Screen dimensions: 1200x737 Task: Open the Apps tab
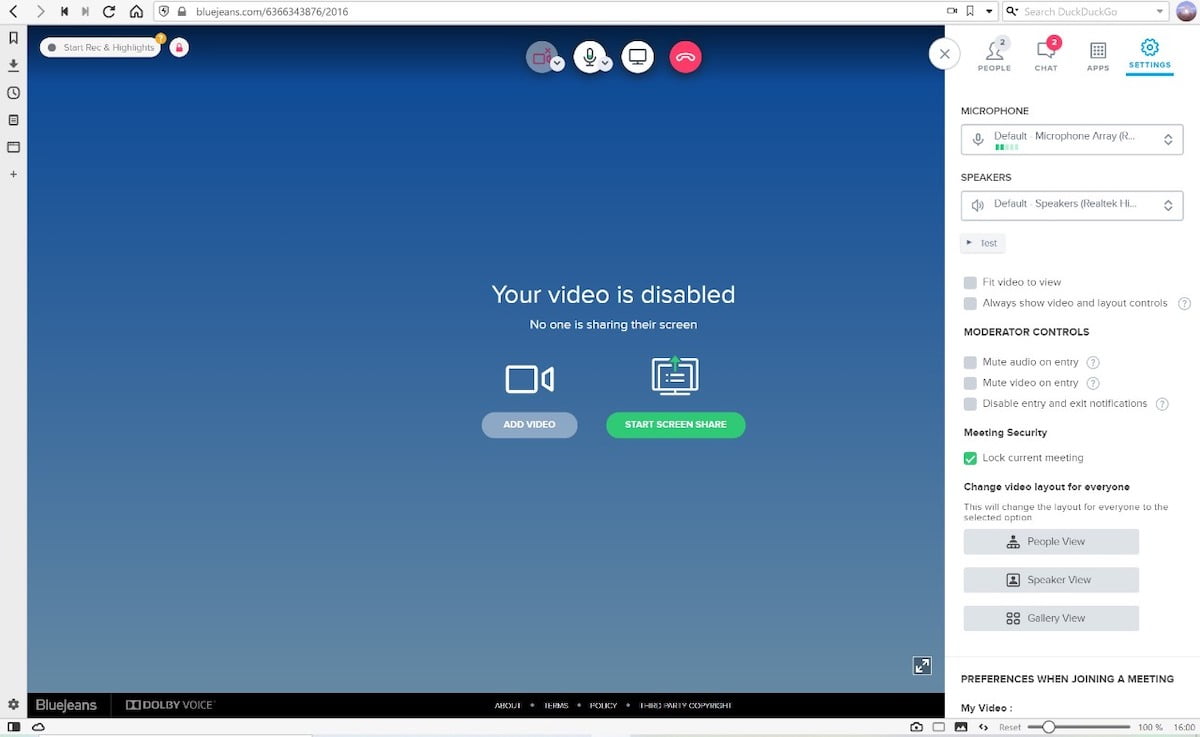[x=1098, y=55]
